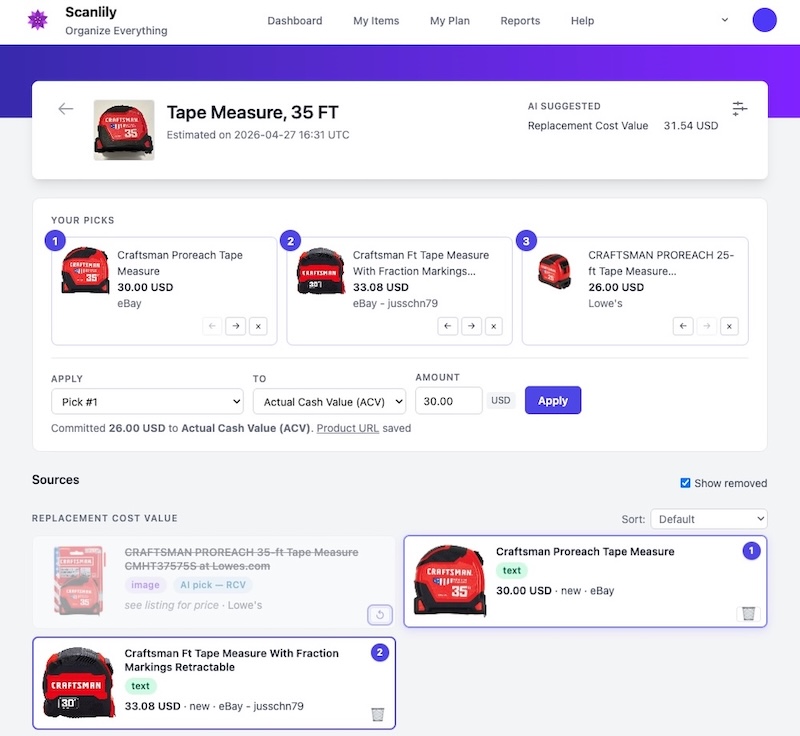
Task: Click the removed Lowes source packaging thumbnail
Action: point(79,580)
